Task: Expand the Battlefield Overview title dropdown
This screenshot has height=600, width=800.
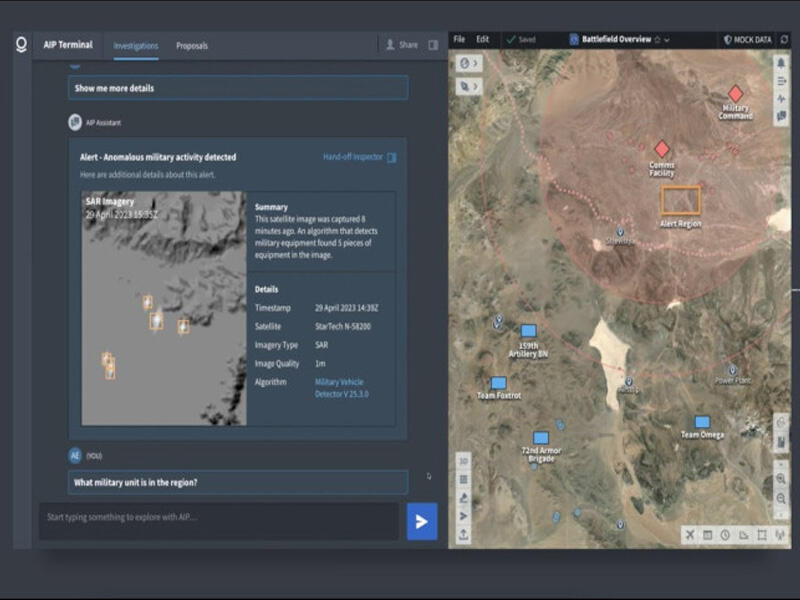Action: [667, 40]
